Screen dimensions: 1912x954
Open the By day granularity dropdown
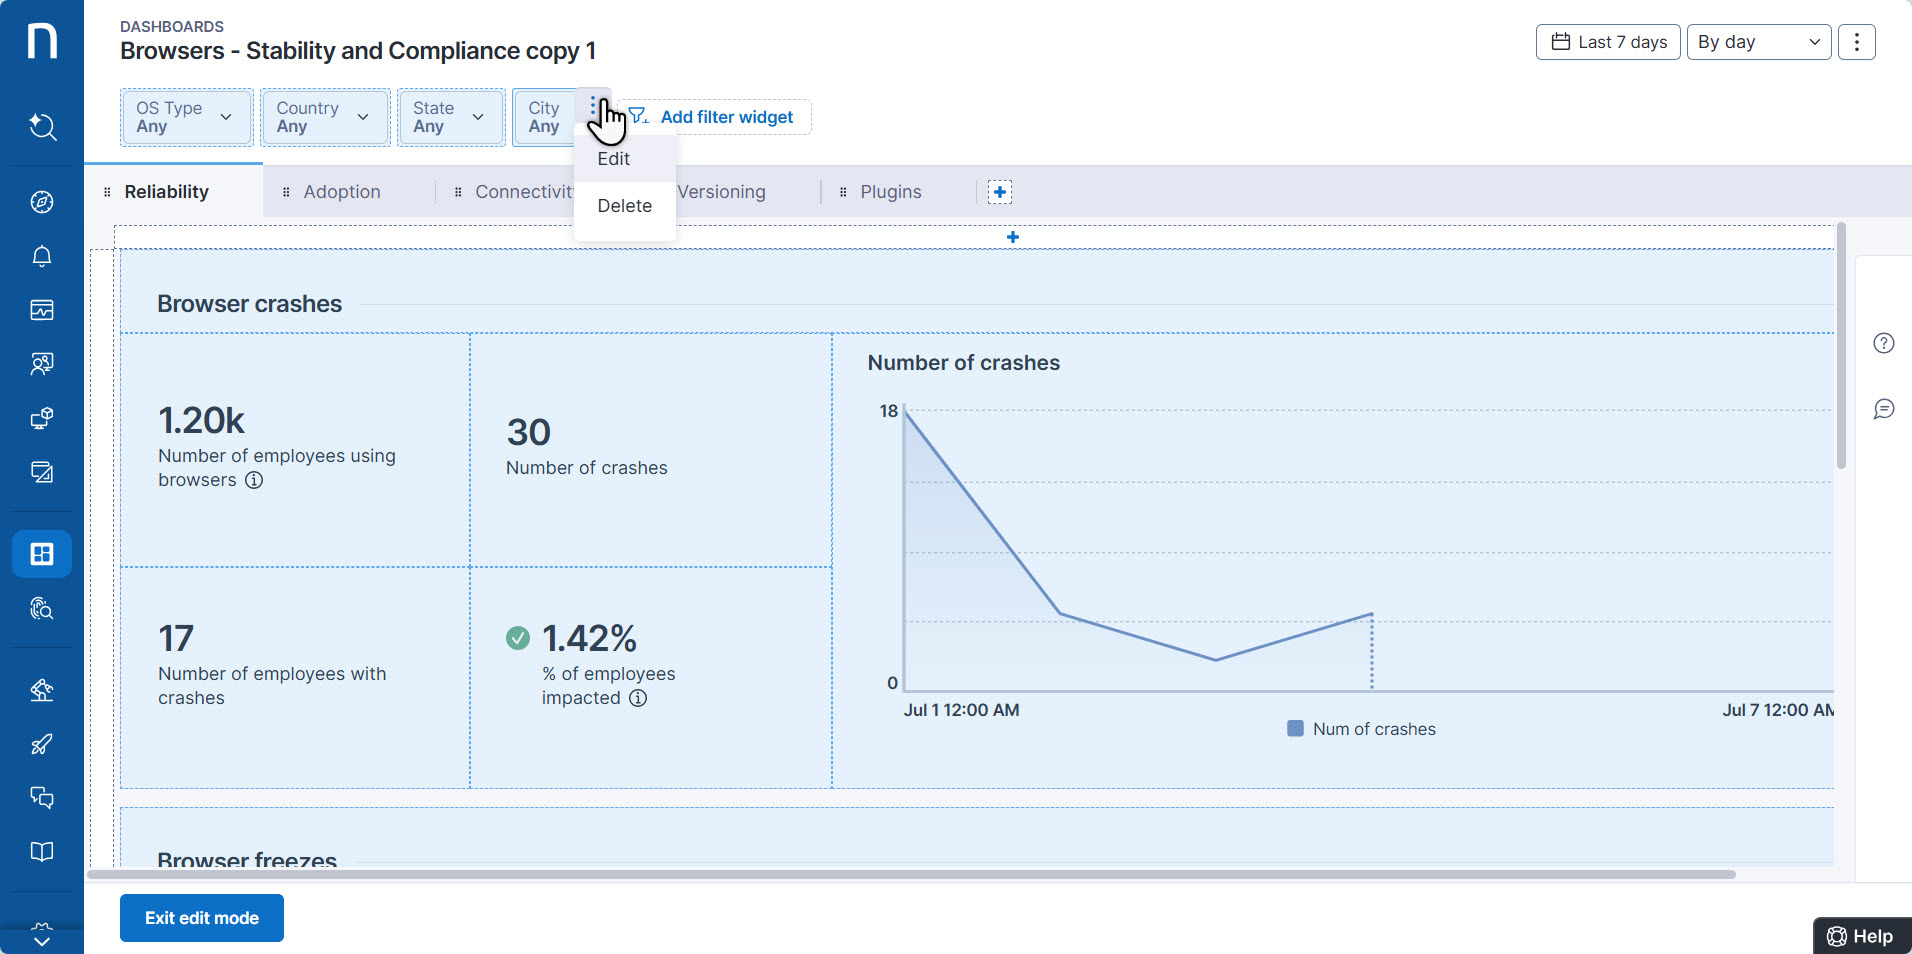pos(1758,42)
